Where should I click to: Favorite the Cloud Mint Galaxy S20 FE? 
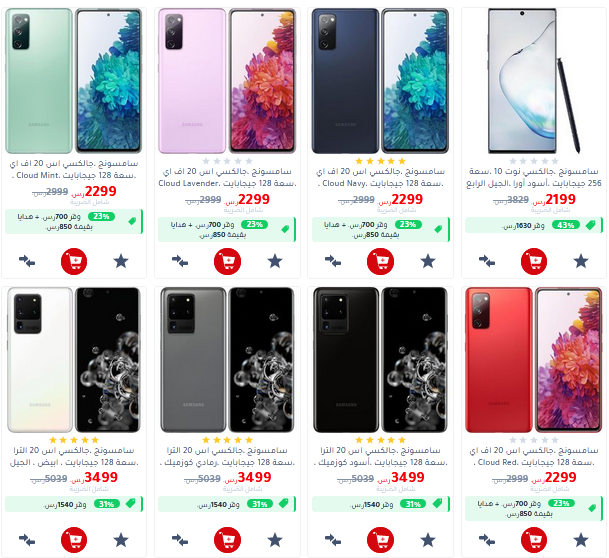point(121,261)
